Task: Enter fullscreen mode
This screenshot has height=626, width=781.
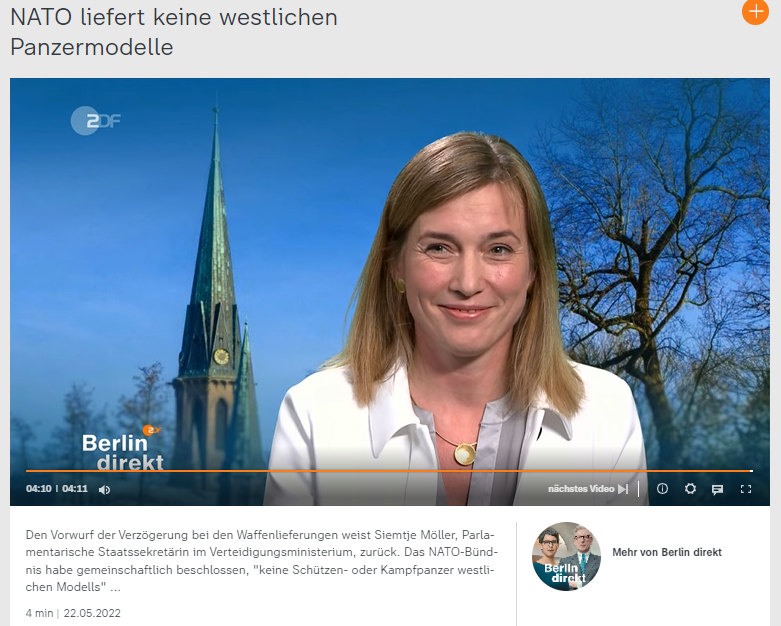Action: coord(745,489)
